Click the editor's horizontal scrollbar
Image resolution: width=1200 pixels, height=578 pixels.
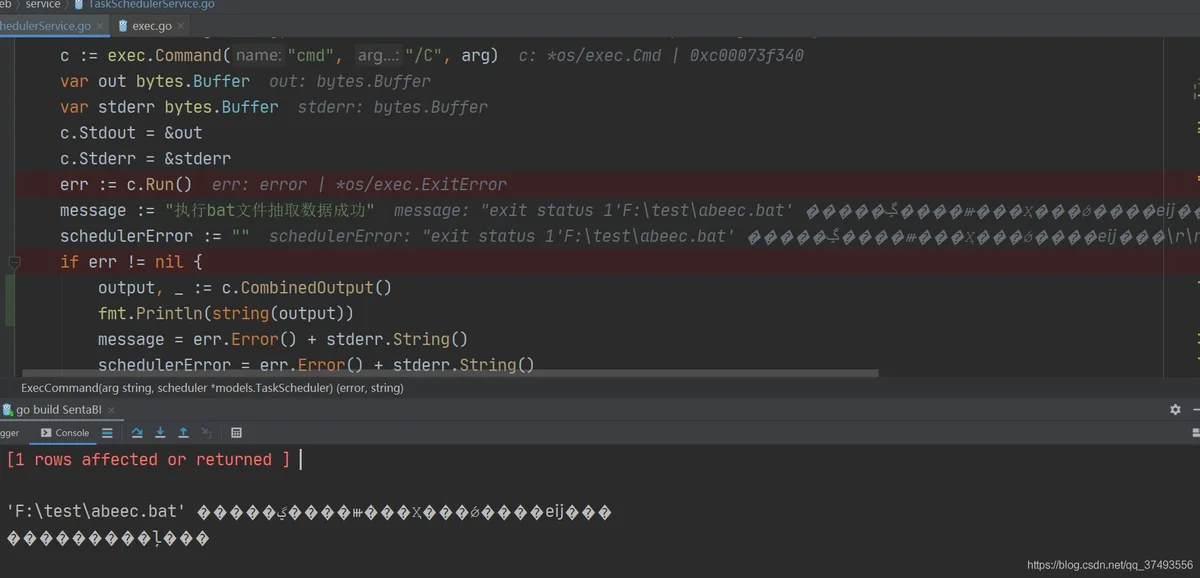coord(449,374)
